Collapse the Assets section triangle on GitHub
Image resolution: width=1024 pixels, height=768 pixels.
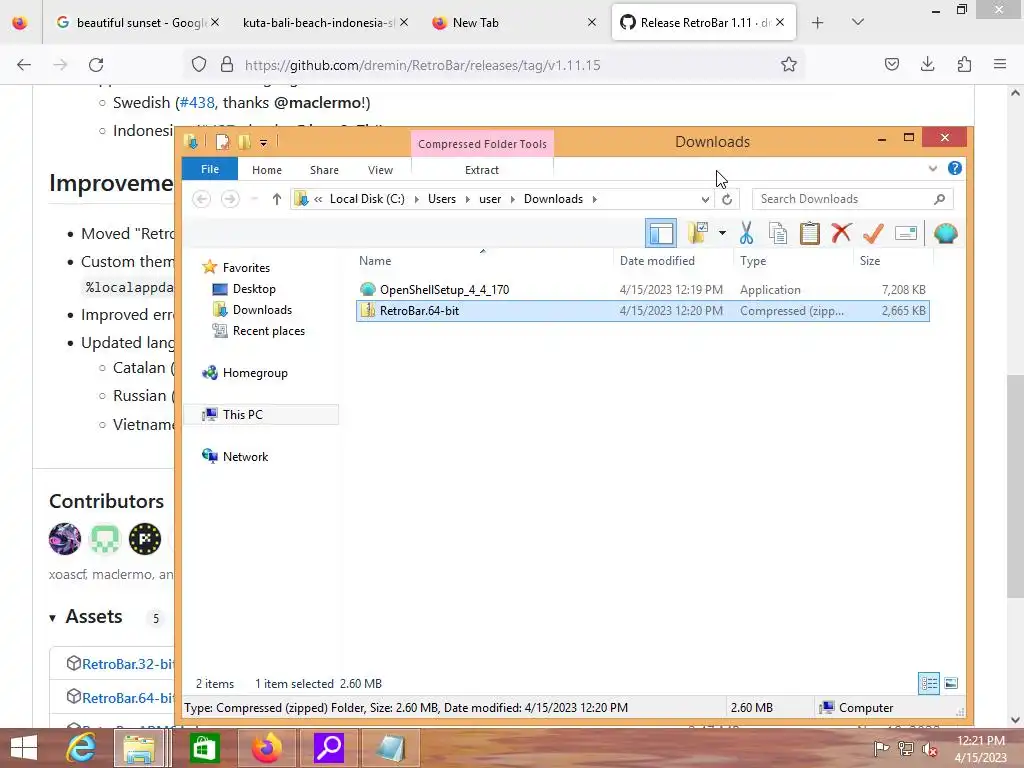coord(52,618)
